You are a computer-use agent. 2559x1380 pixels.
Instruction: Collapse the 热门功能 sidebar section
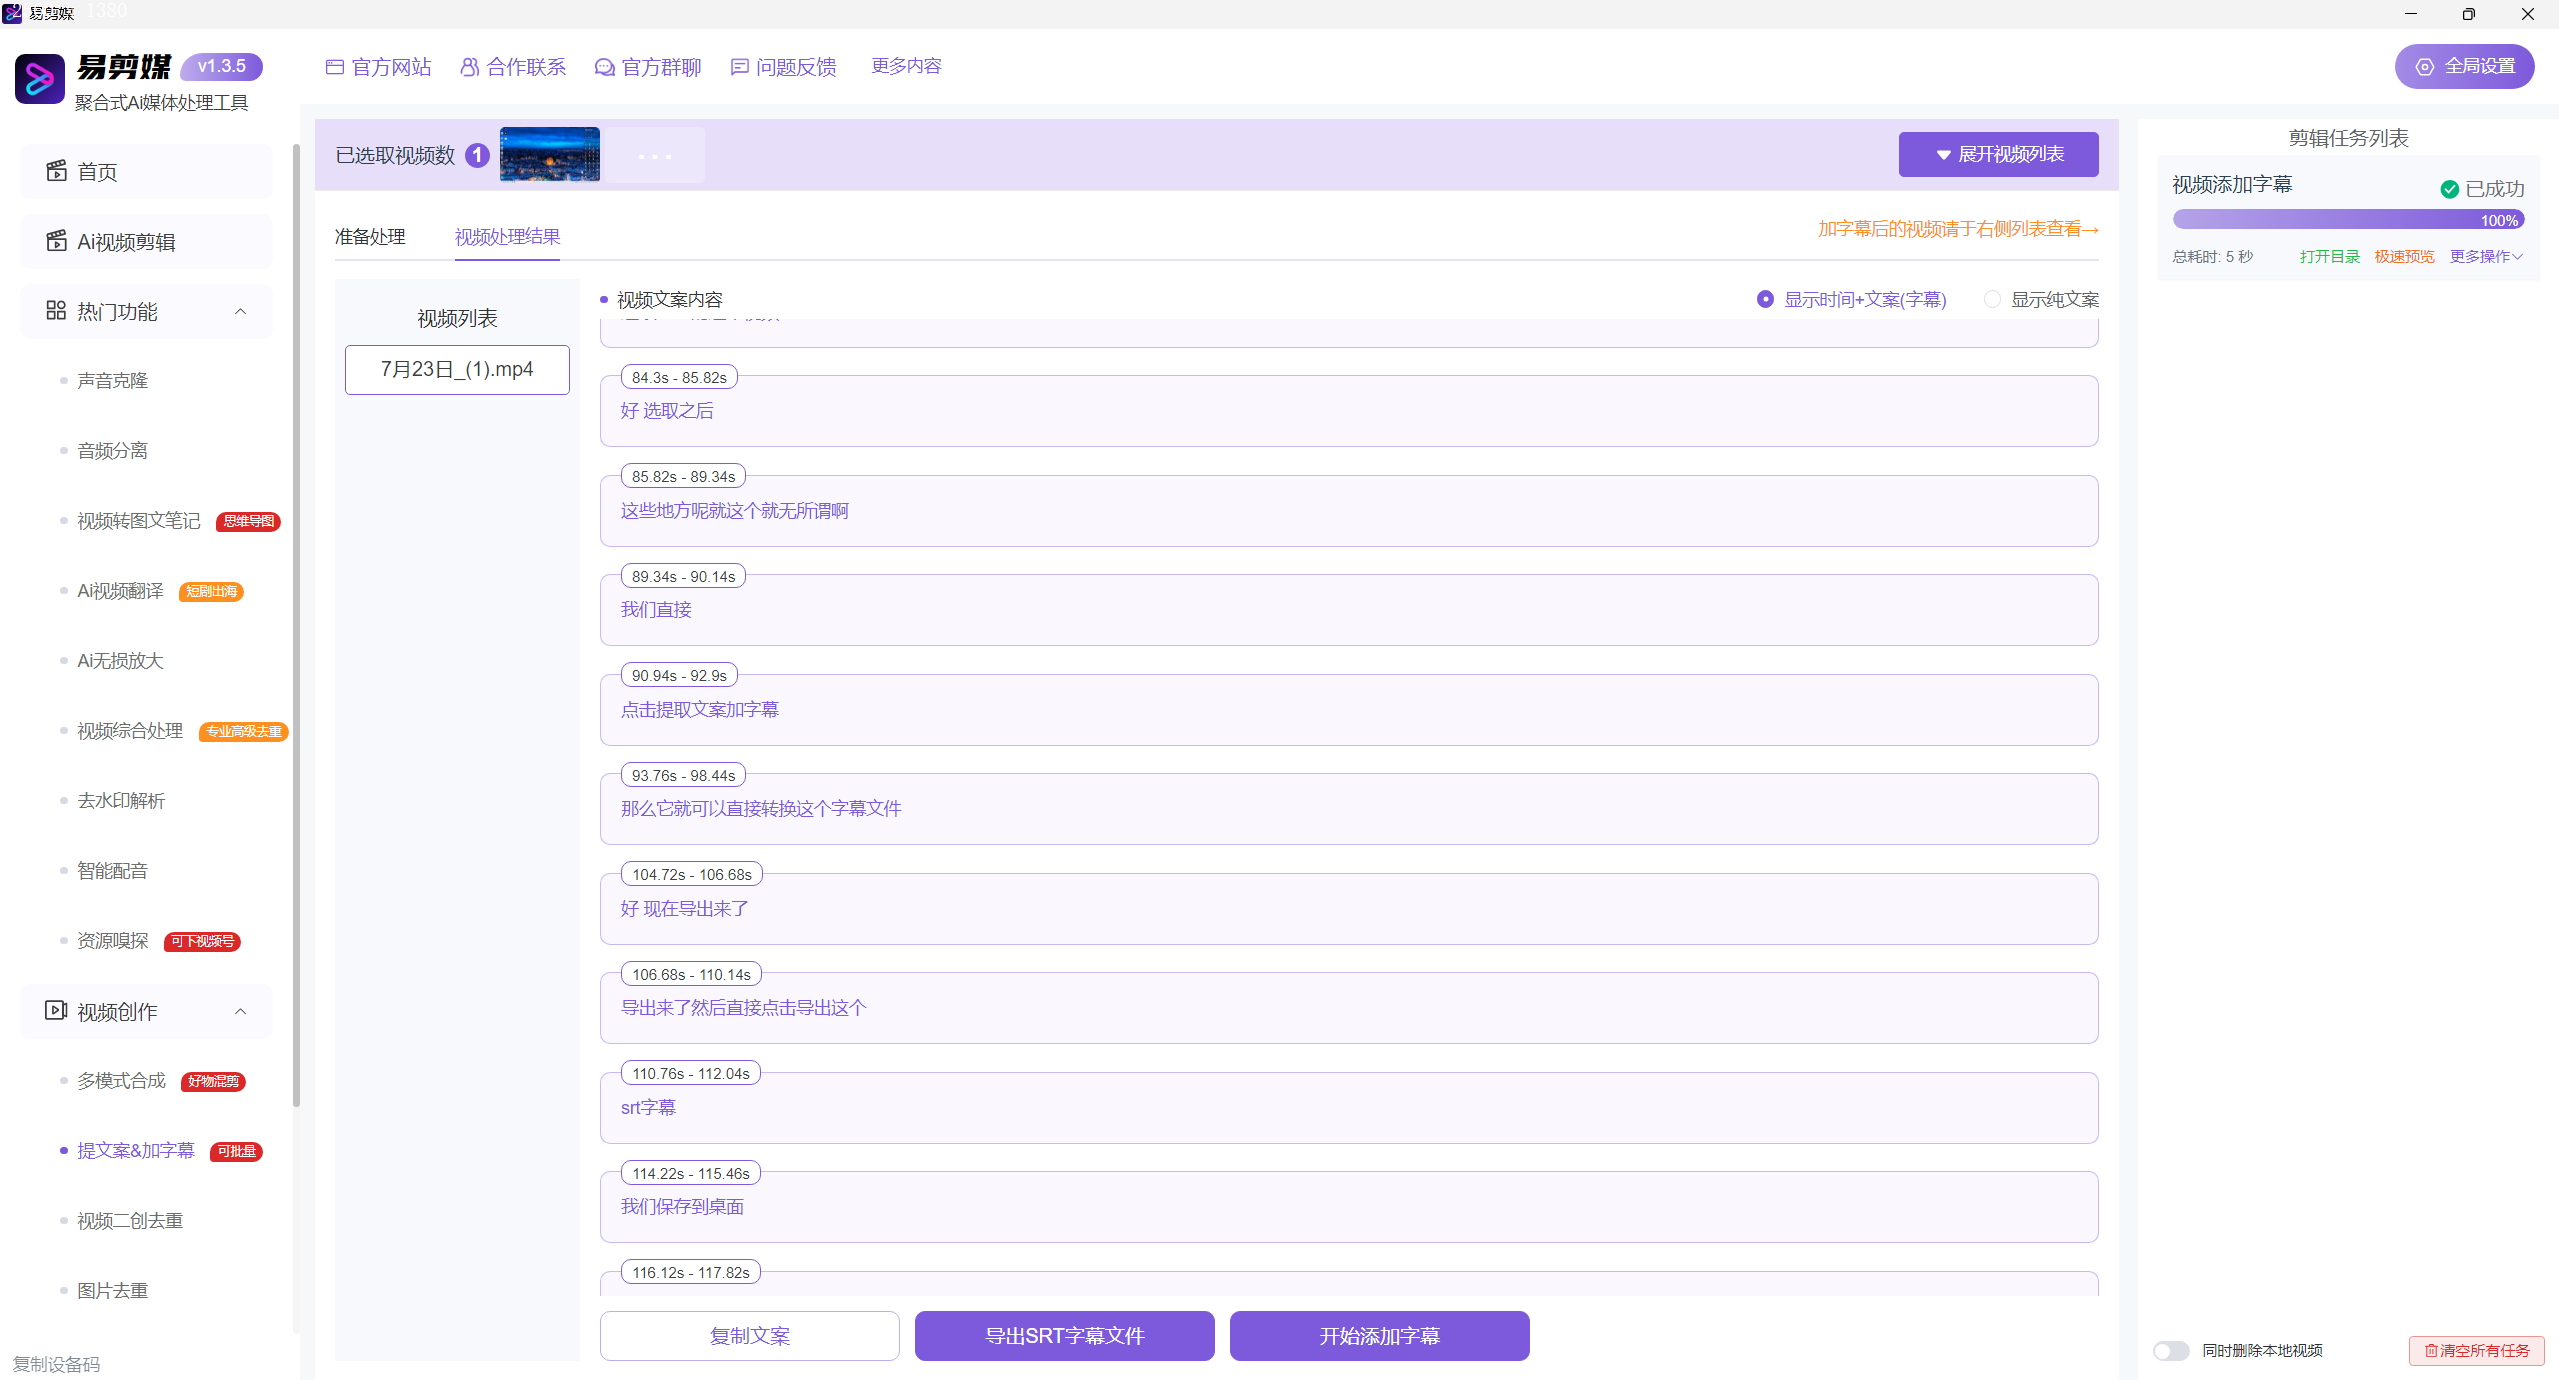coord(240,311)
